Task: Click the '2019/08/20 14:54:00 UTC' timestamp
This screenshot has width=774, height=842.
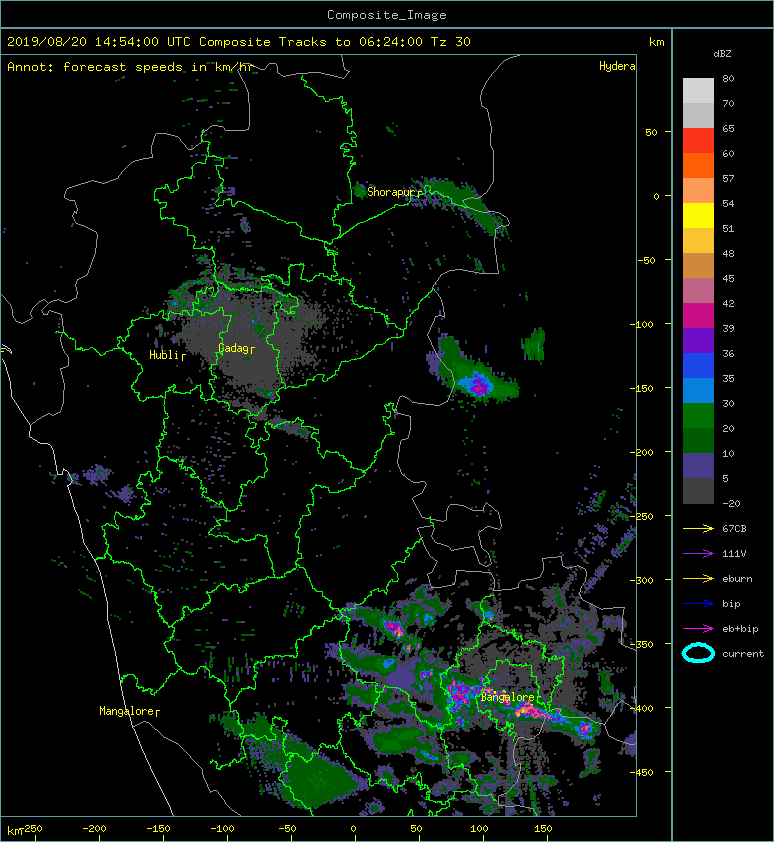Action: pyautogui.click(x=99, y=42)
